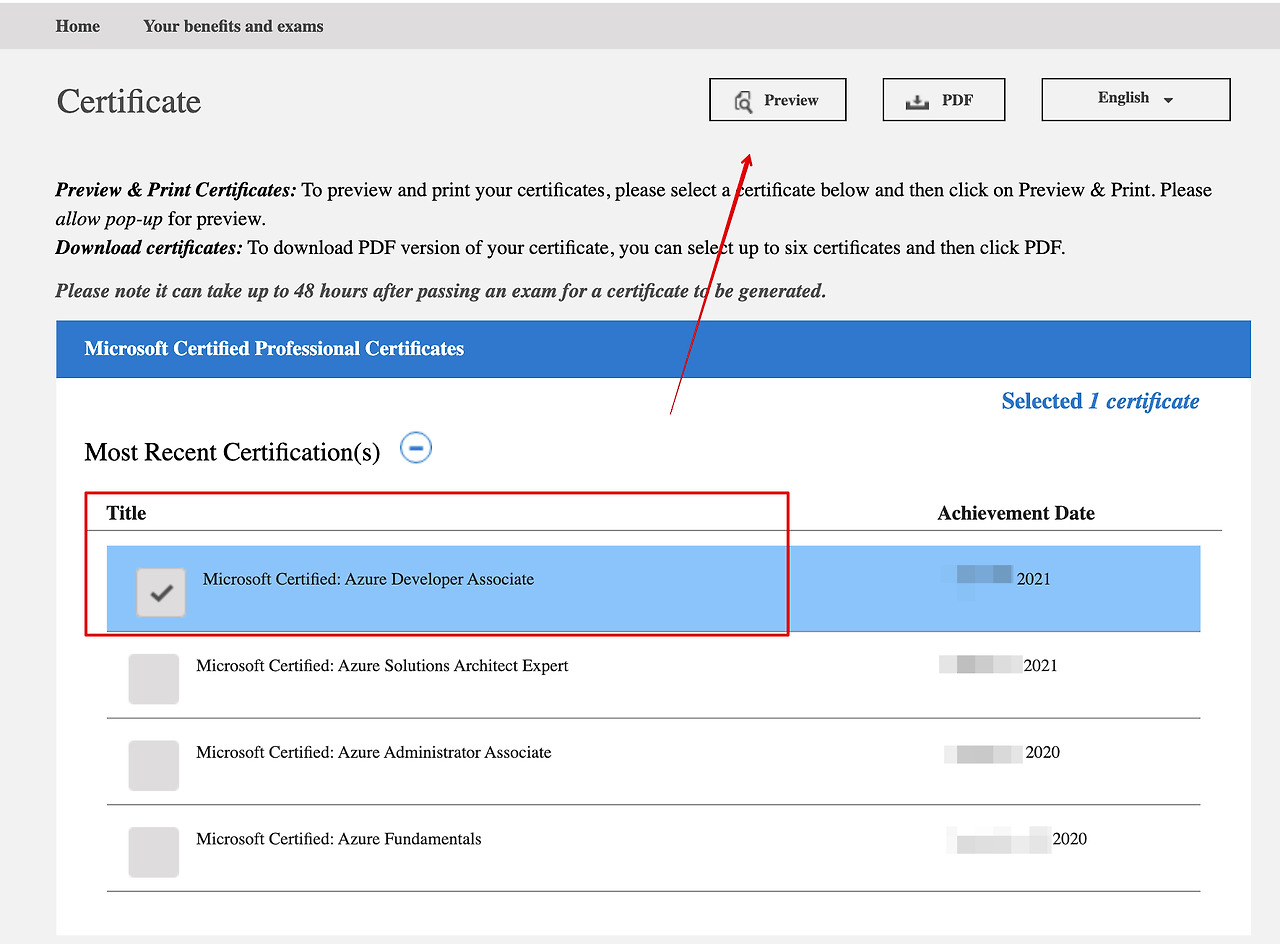
Task: Open the English language dropdown
Action: 1136,99
